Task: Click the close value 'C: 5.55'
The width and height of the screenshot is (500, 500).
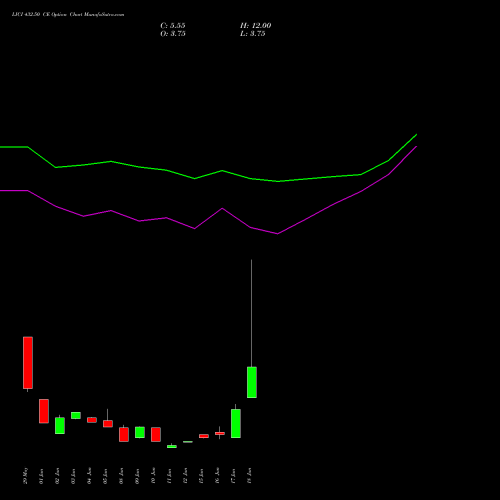Action: coord(173,26)
